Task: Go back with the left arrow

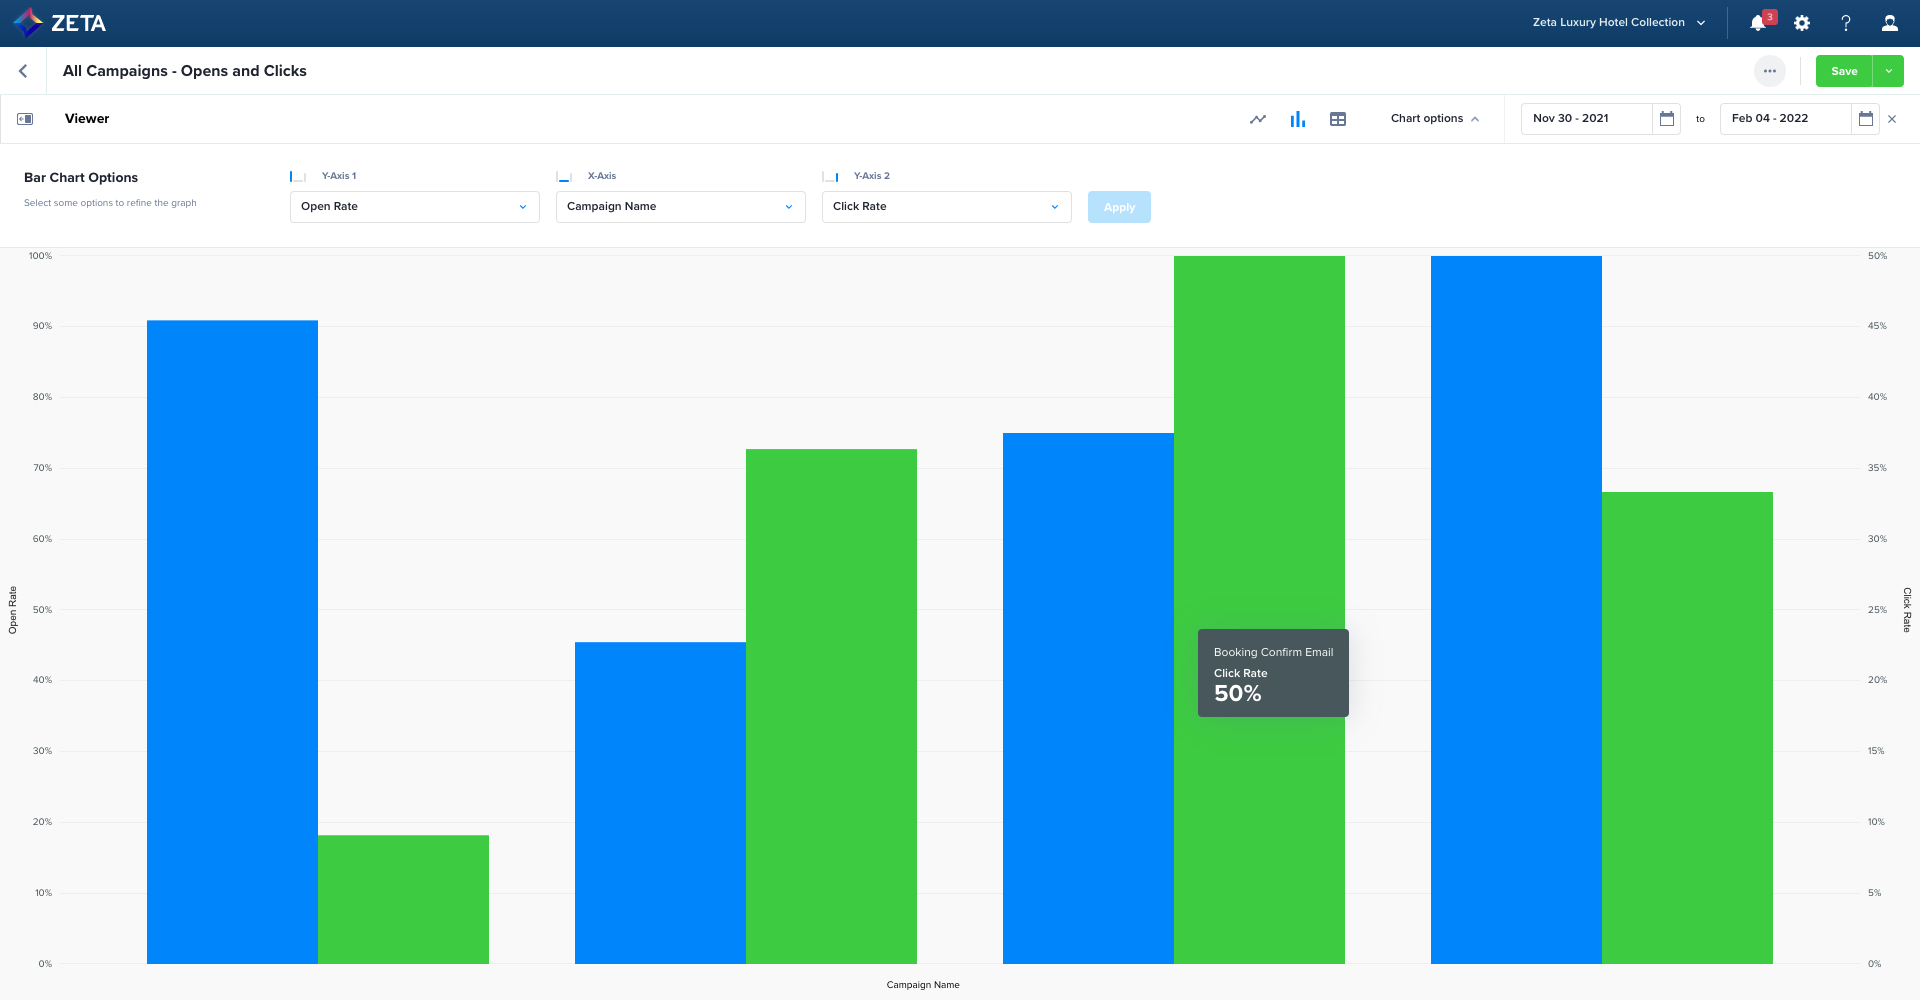Action: click(23, 71)
